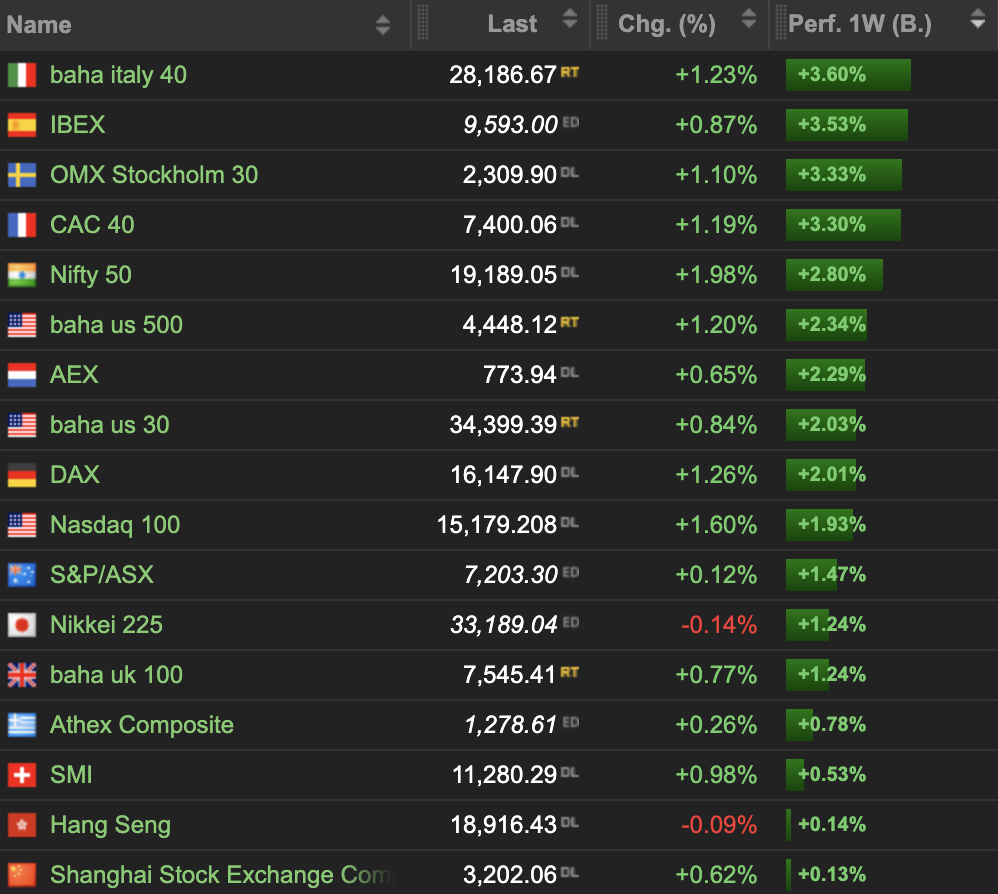Click the US flag beside baha us 30
Viewport: 998px width, 894px height.
point(22,425)
